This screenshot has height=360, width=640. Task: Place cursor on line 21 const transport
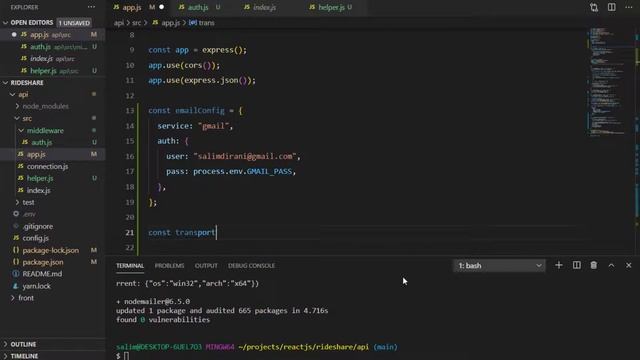181,232
